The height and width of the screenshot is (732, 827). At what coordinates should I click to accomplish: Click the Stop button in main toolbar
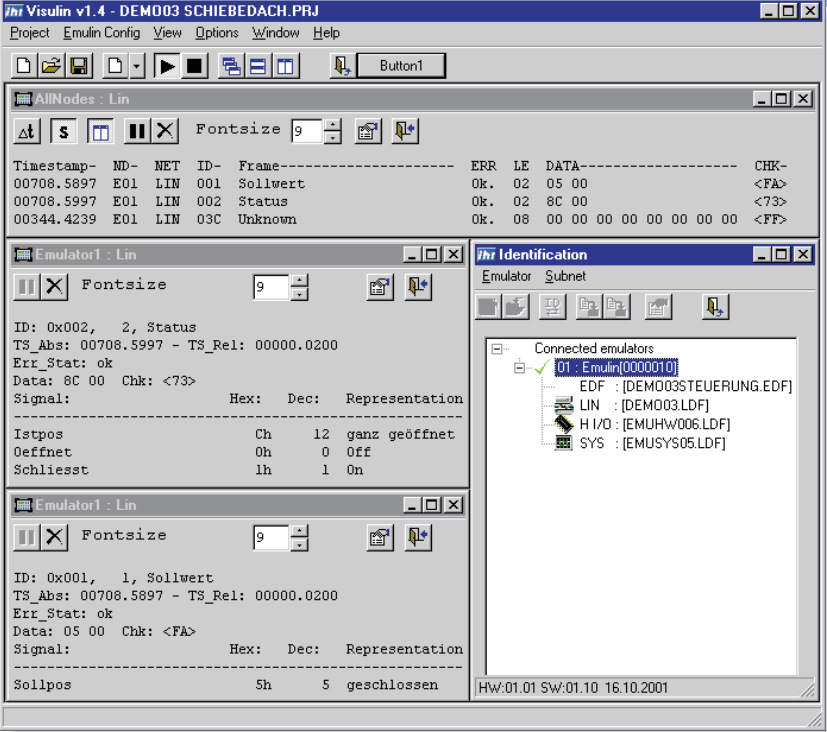(194, 66)
